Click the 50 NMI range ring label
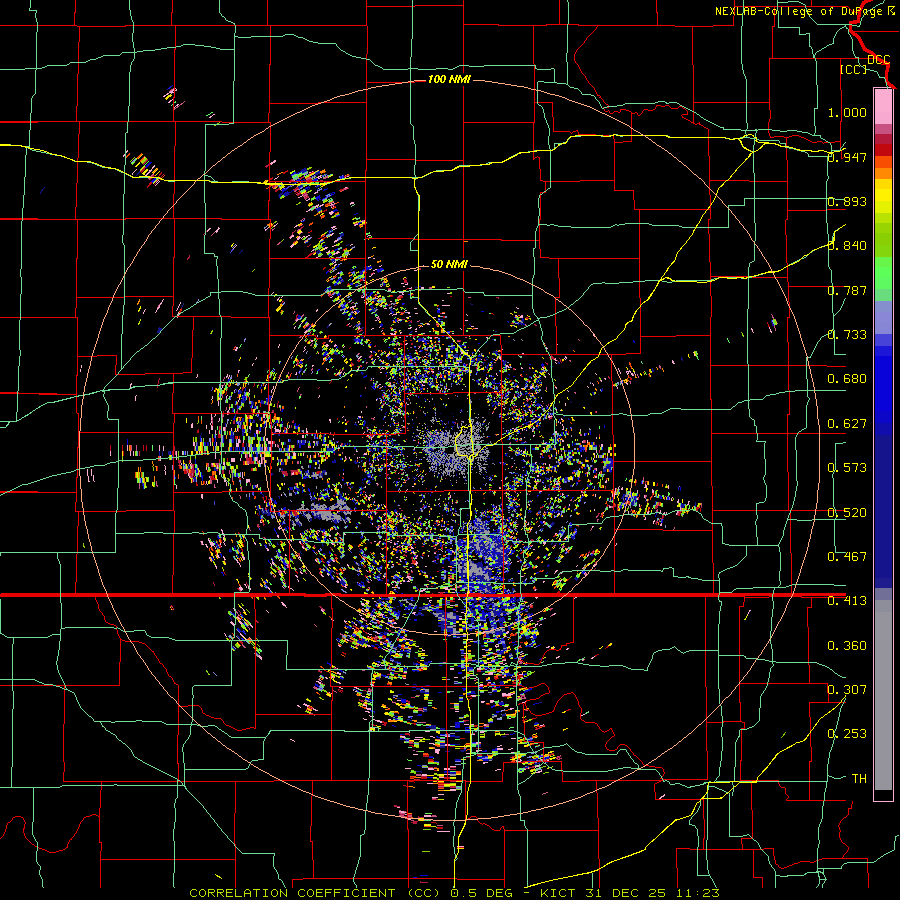Viewport: 900px width, 900px height. [449, 264]
